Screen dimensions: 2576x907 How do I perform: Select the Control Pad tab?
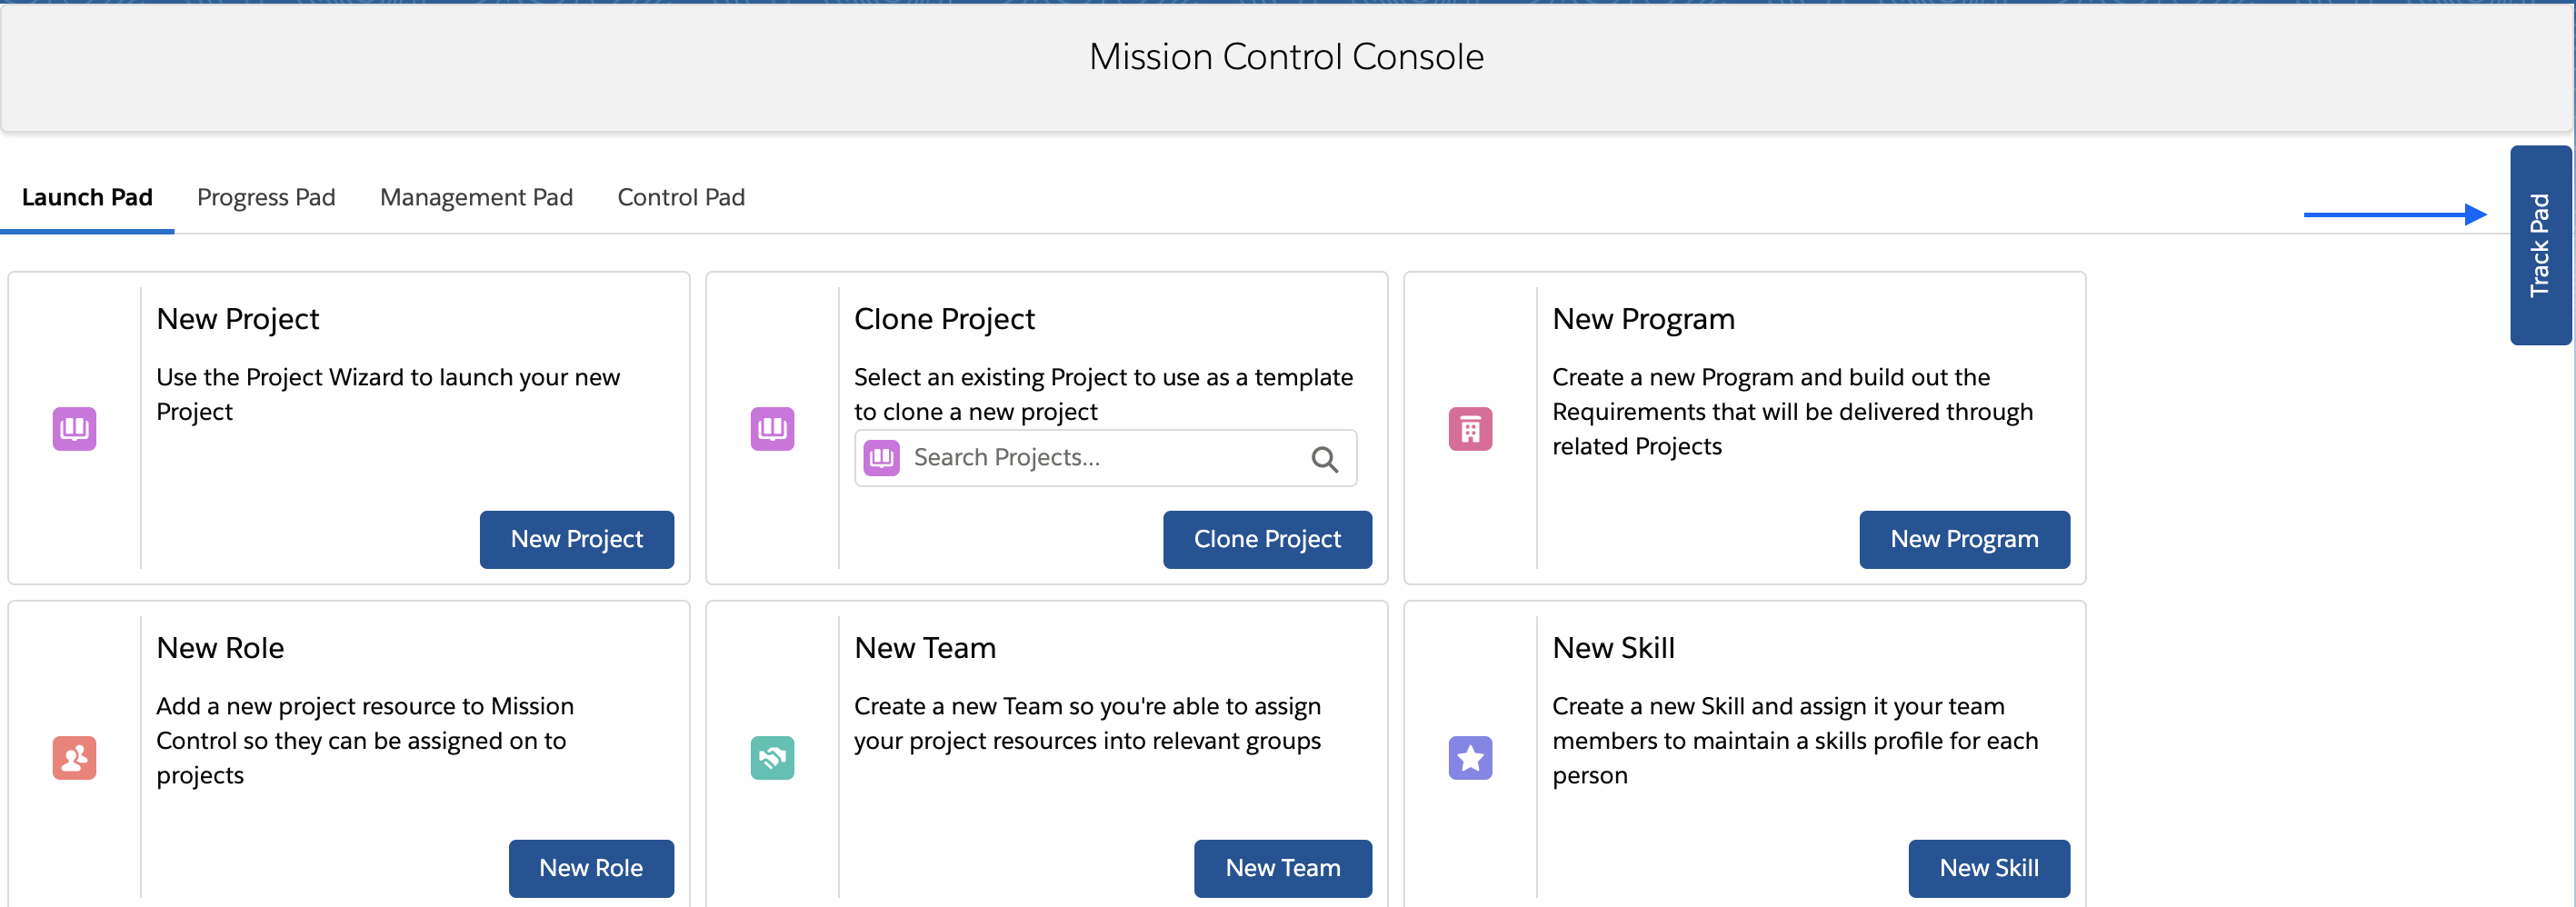tap(681, 197)
